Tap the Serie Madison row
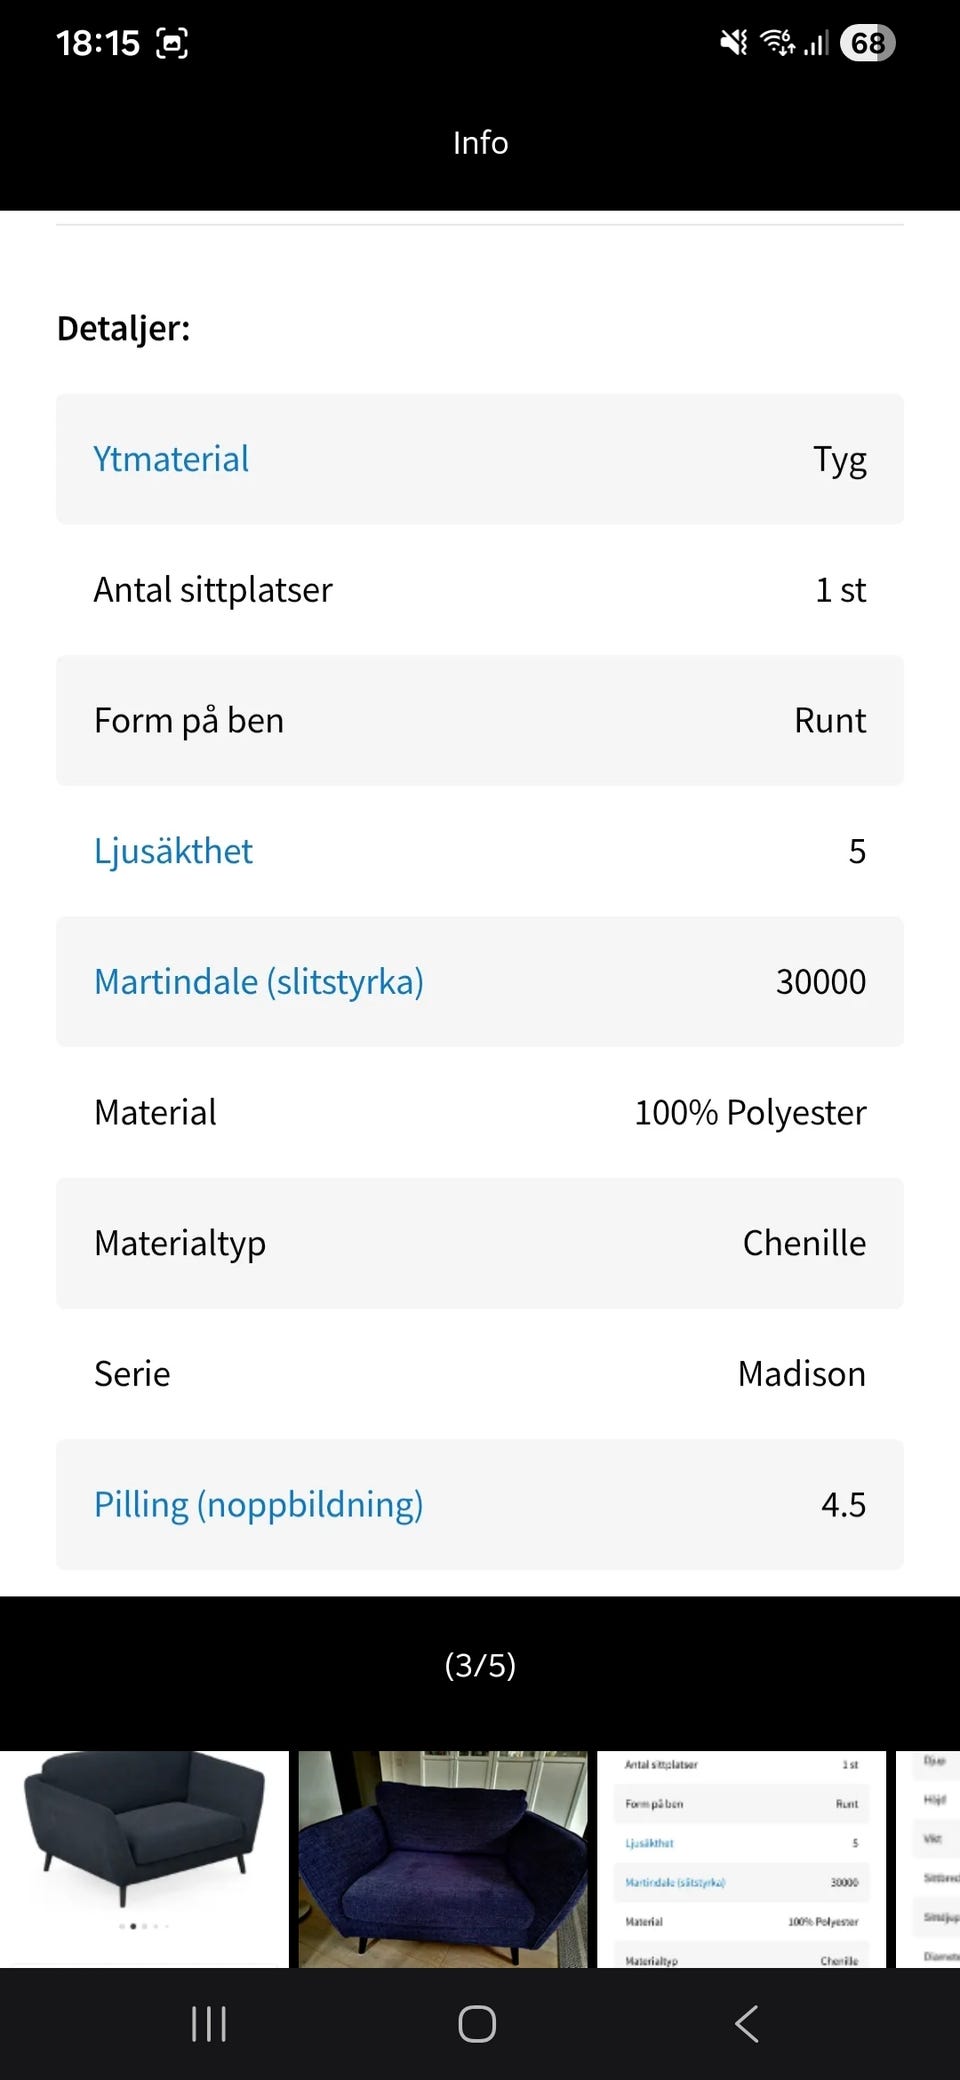Viewport: 960px width, 2080px height. (480, 1374)
